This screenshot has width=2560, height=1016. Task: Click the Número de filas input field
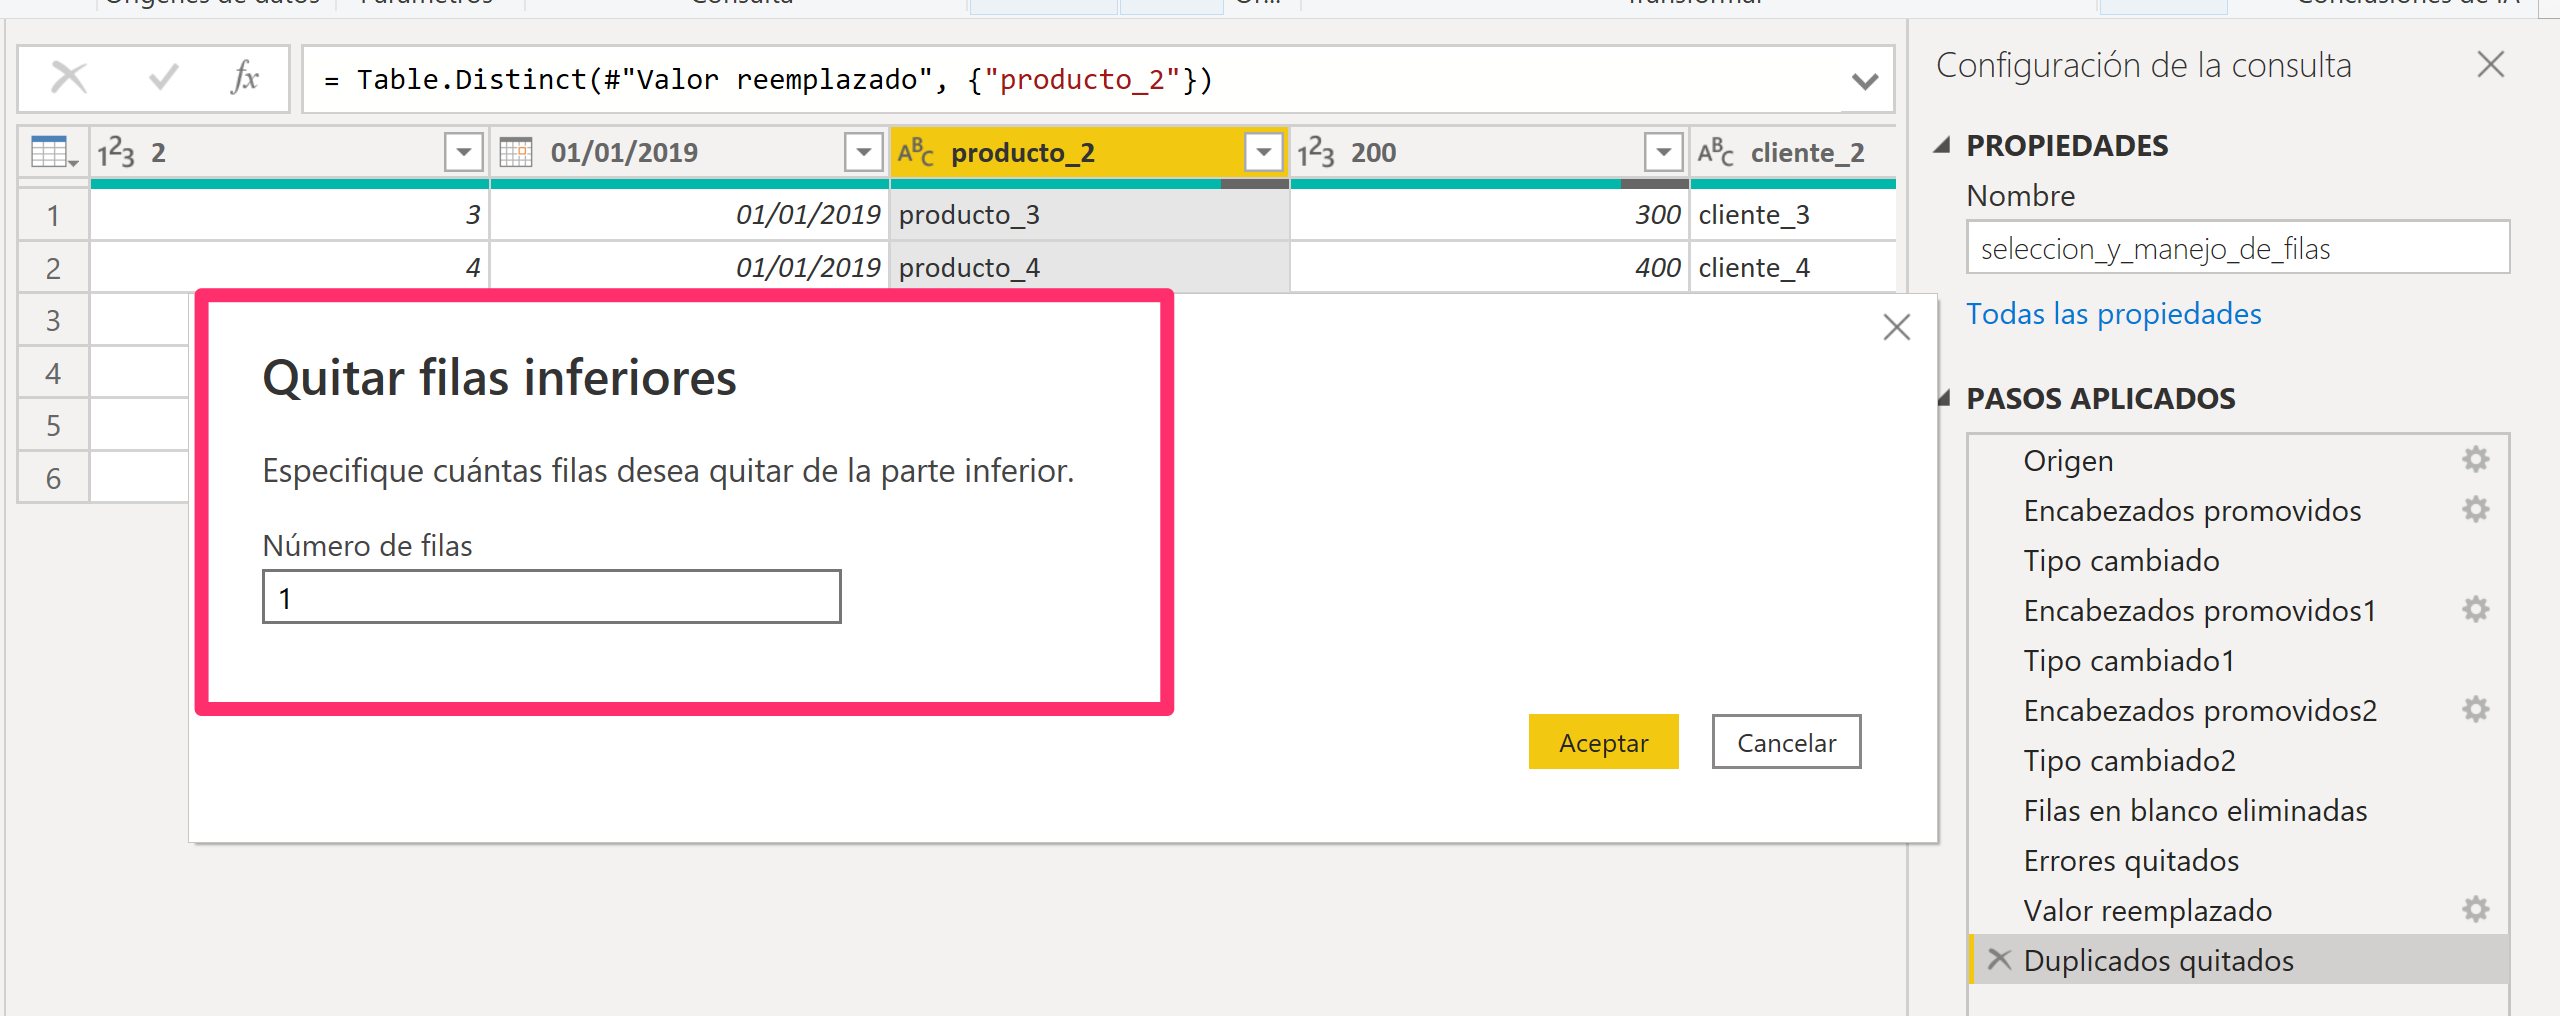551,597
